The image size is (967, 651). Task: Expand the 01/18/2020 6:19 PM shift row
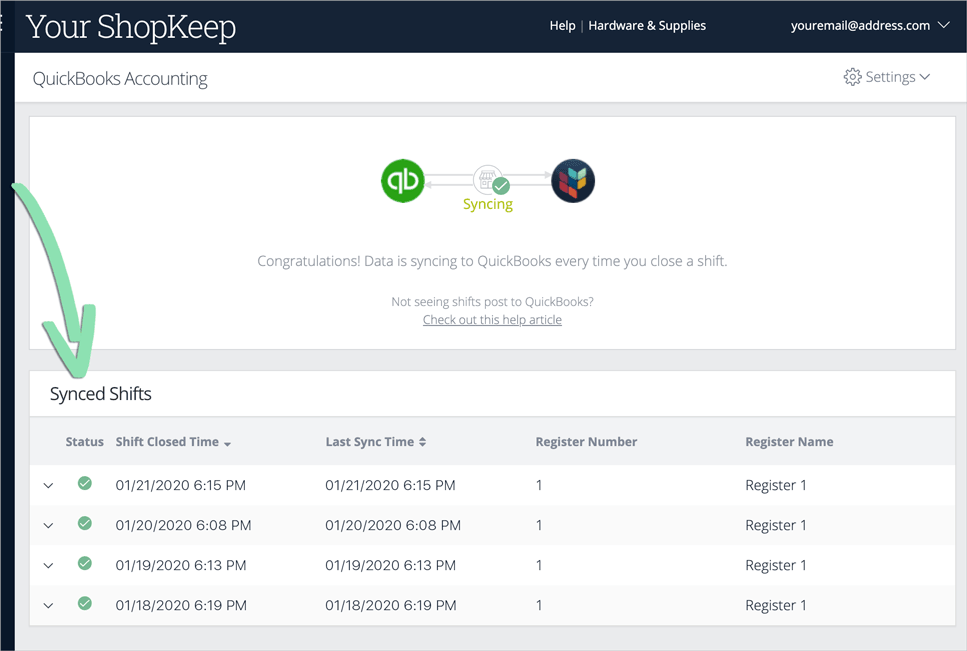point(48,606)
